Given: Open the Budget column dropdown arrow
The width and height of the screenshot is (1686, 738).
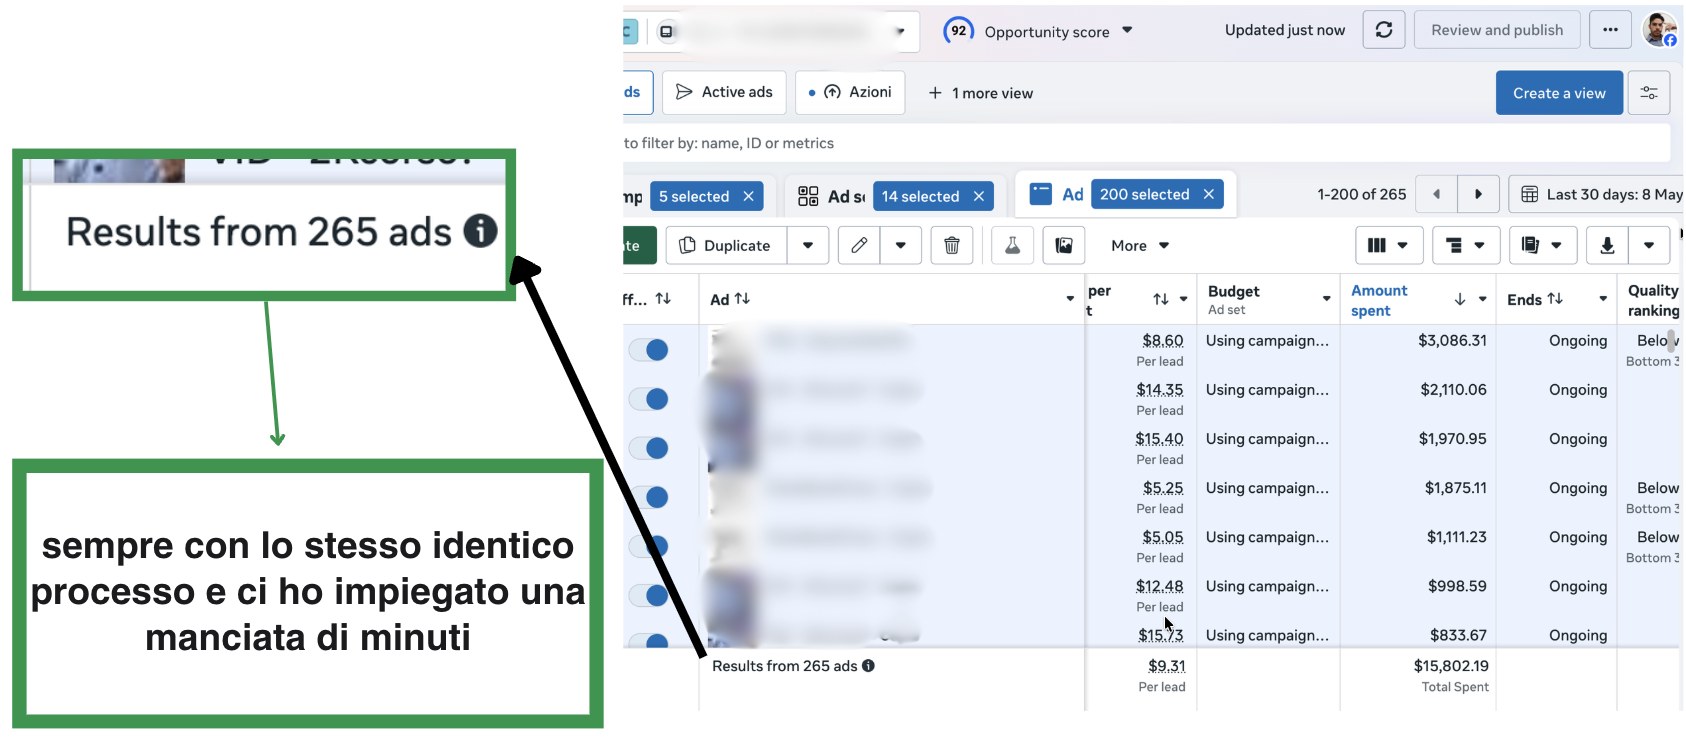Looking at the screenshot, I should click(x=1326, y=299).
